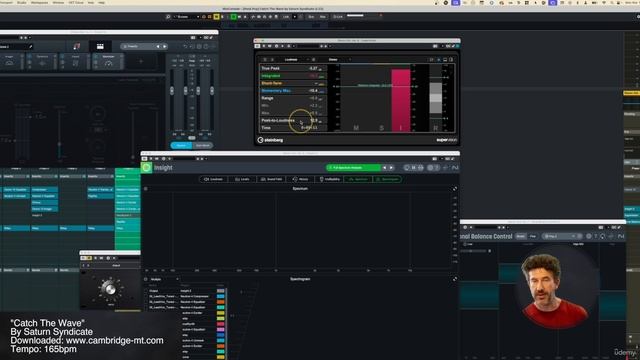The height and width of the screenshot is (360, 640).
Task: Open Stereo channel dropdown in SuperVision
Action: click(339, 60)
